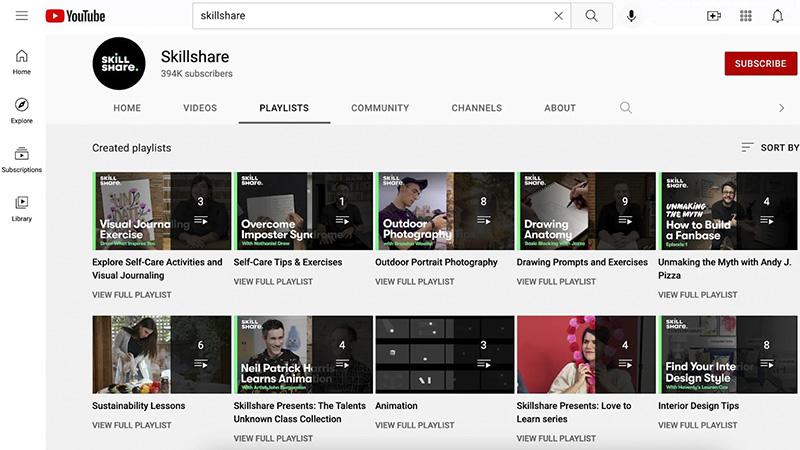Click the Sustainability Lessons title
Viewport: 800px width, 450px height.
(139, 406)
